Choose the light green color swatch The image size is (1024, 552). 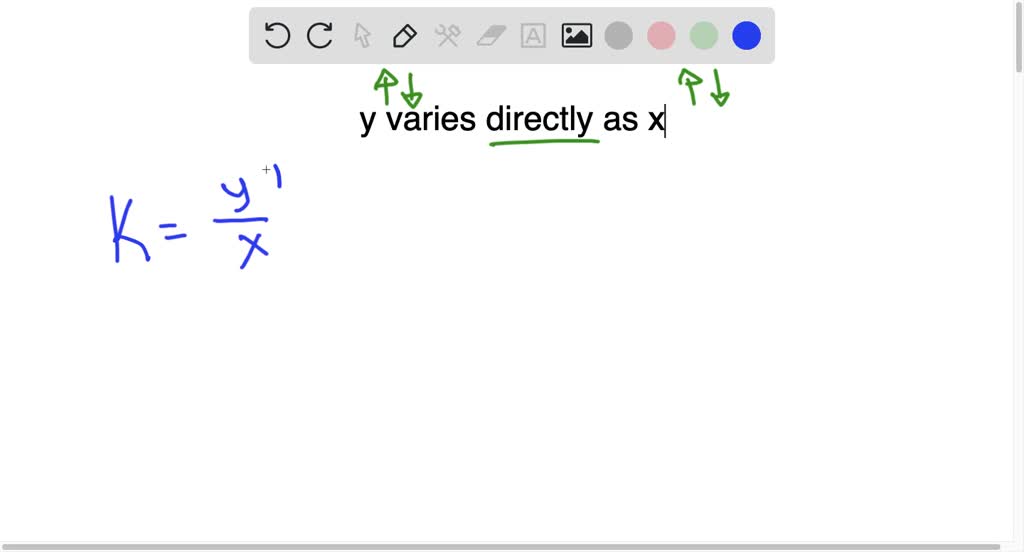tap(704, 35)
